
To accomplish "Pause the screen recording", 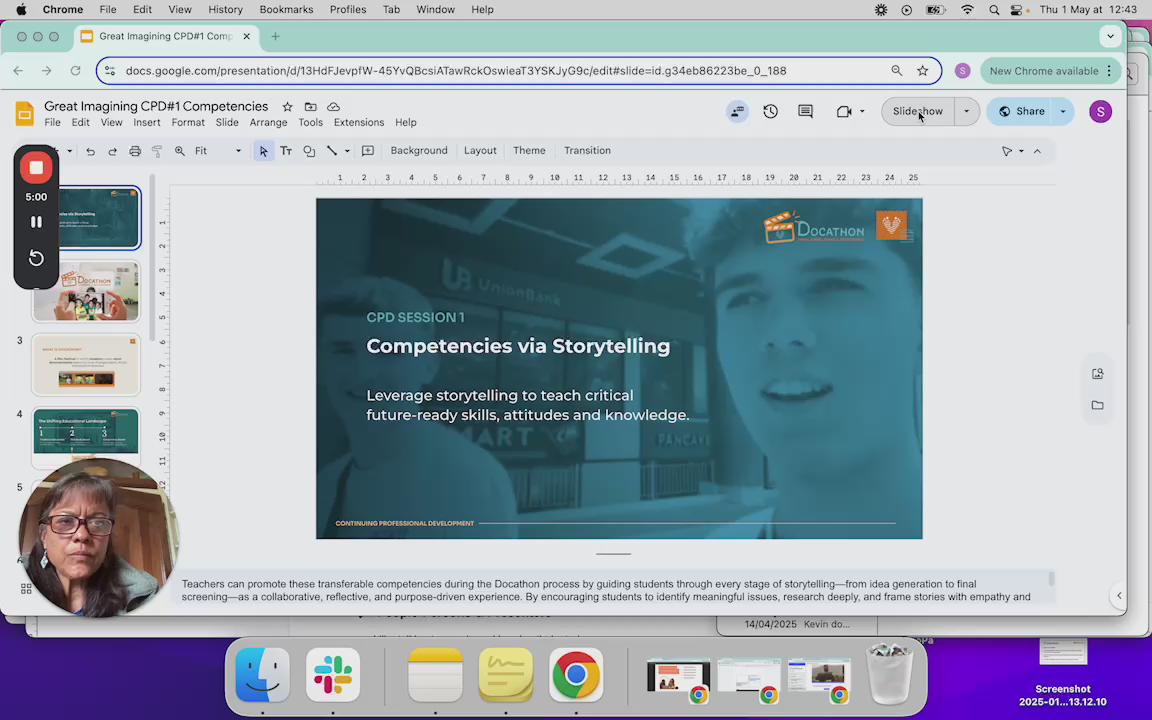I will click(36, 222).
